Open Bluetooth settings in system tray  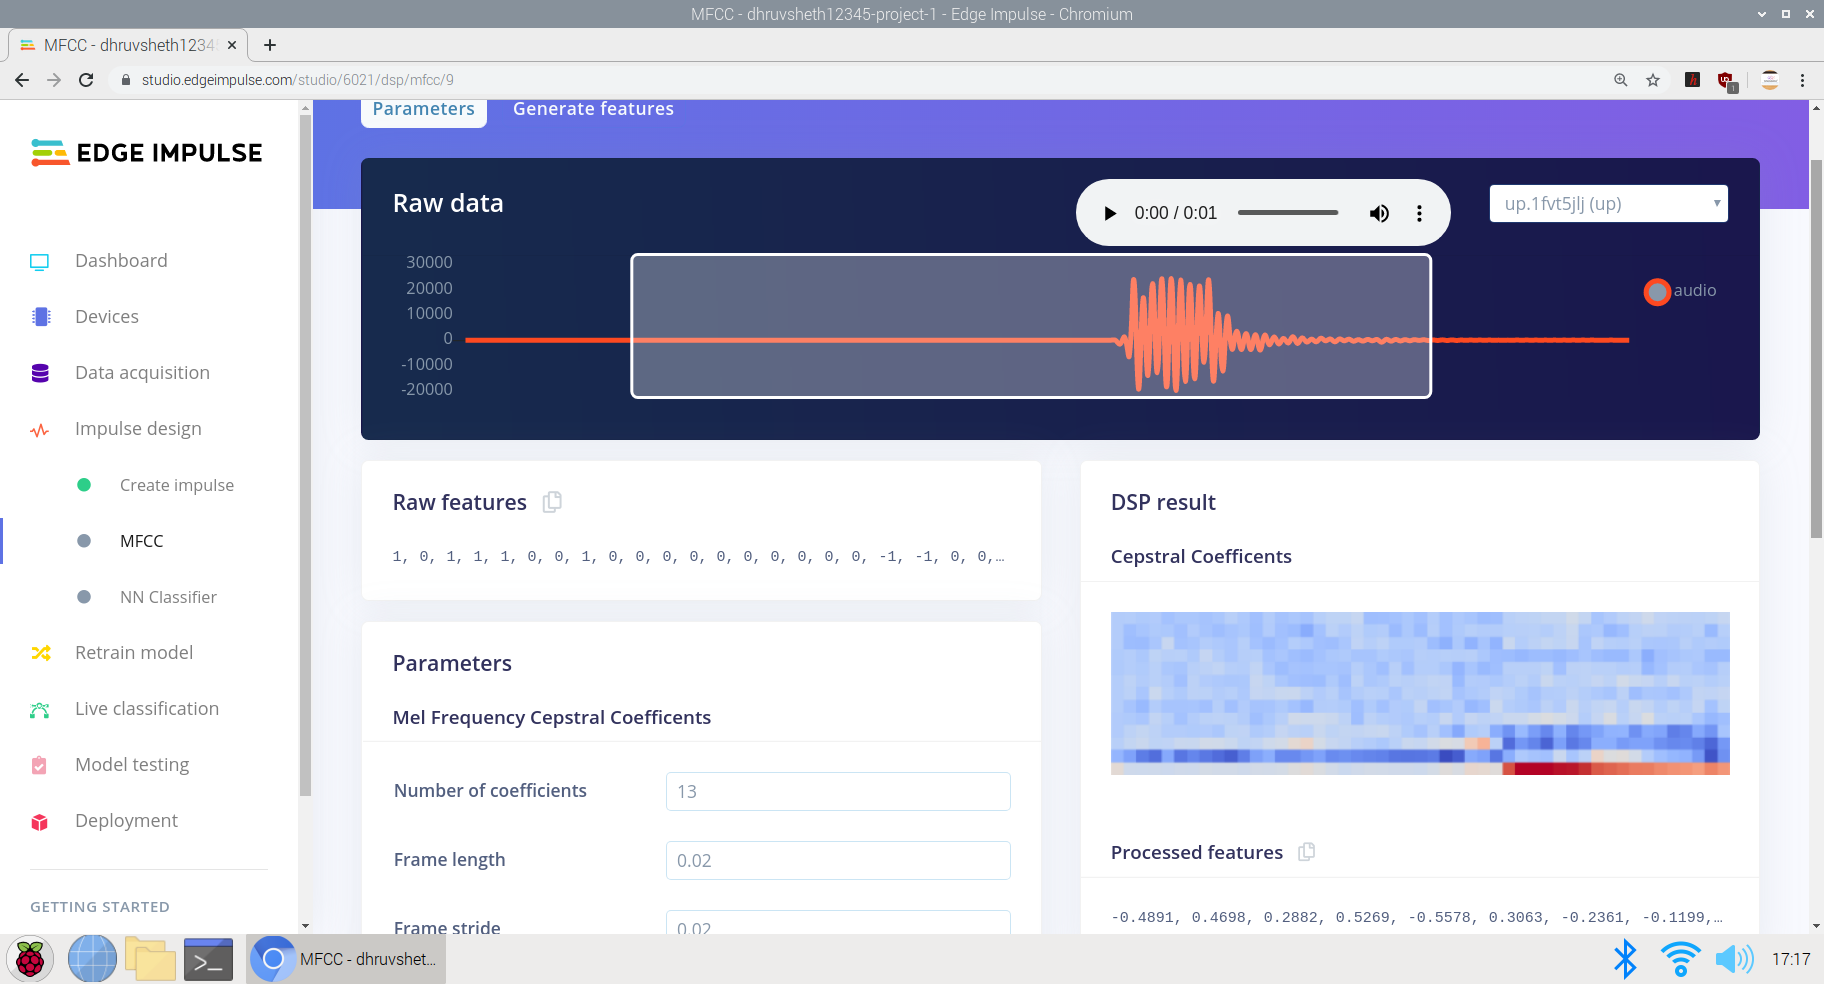(x=1625, y=960)
